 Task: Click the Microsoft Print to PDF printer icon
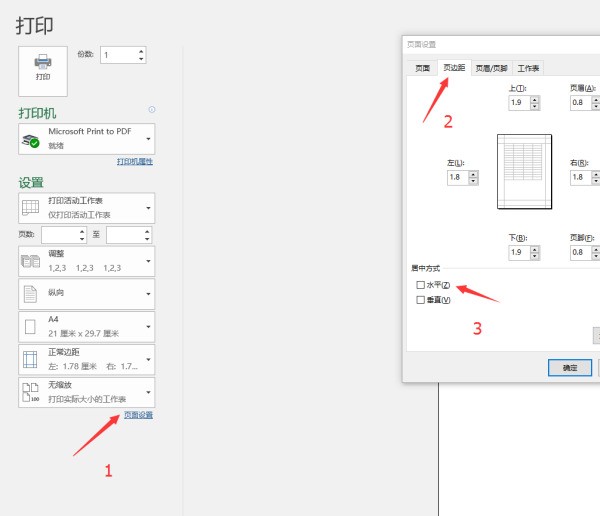point(31,139)
